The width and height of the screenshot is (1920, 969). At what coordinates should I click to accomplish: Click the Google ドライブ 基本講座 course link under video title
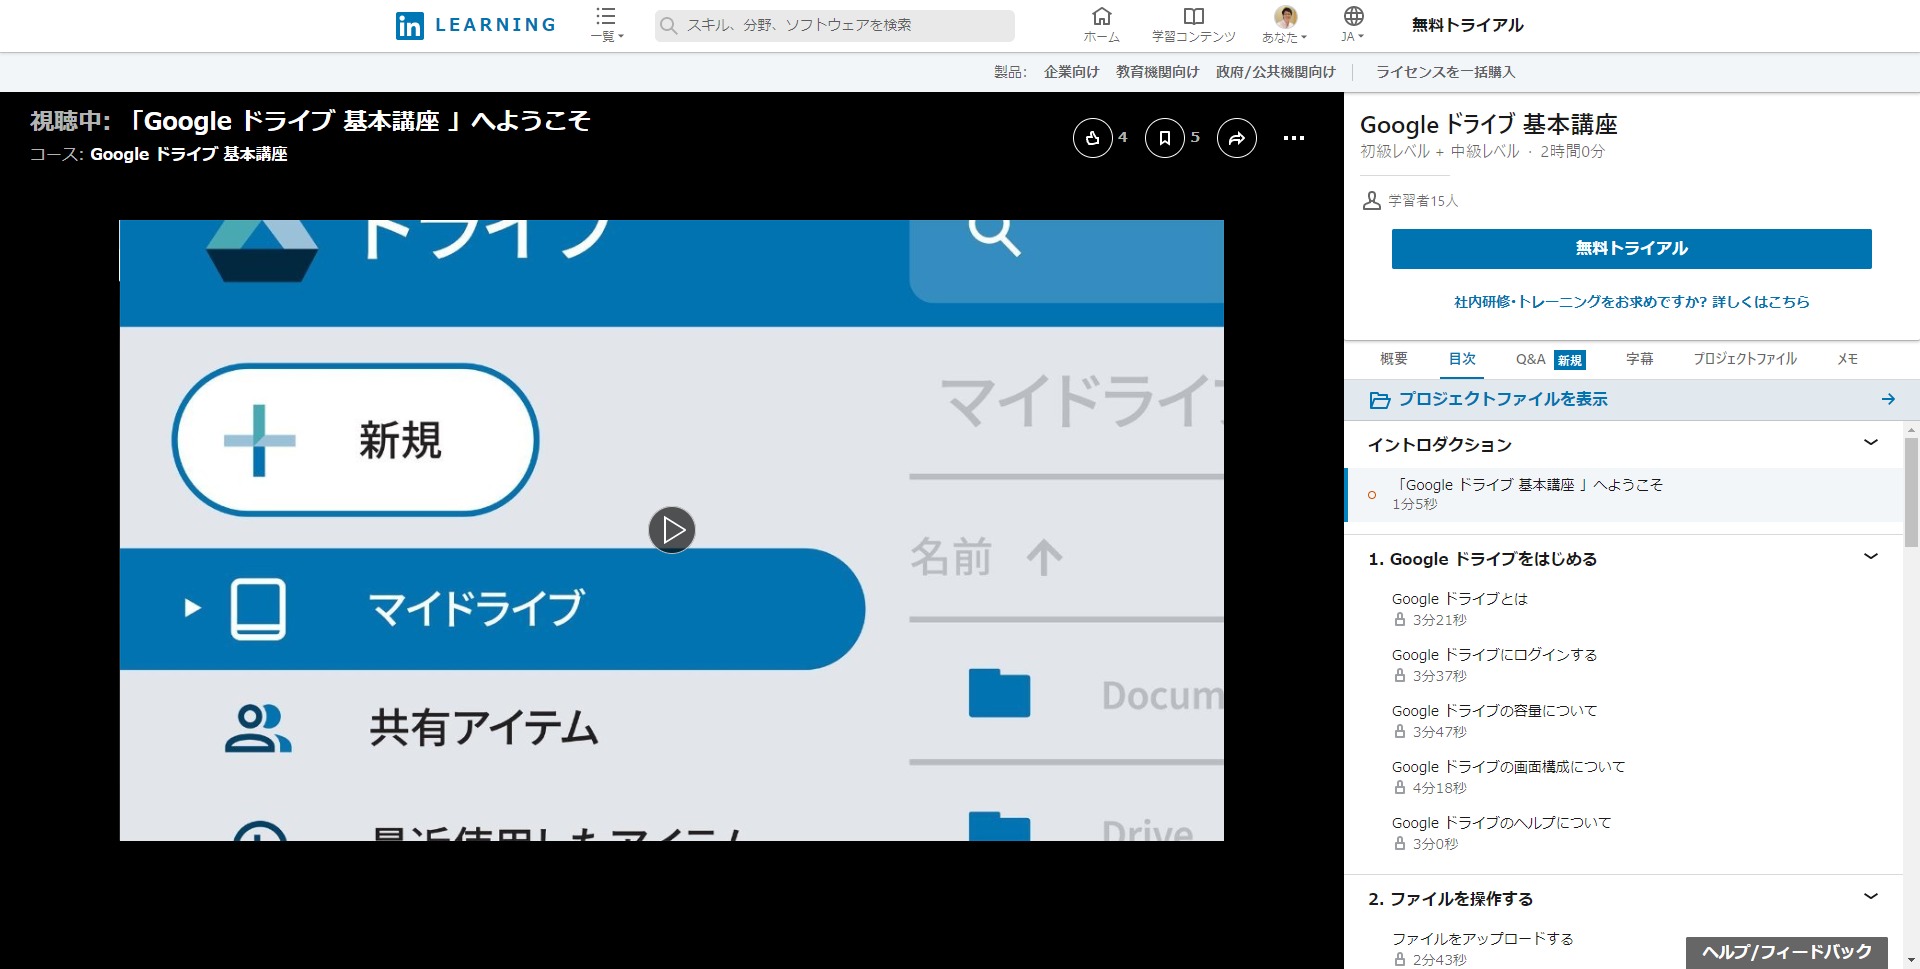189,154
